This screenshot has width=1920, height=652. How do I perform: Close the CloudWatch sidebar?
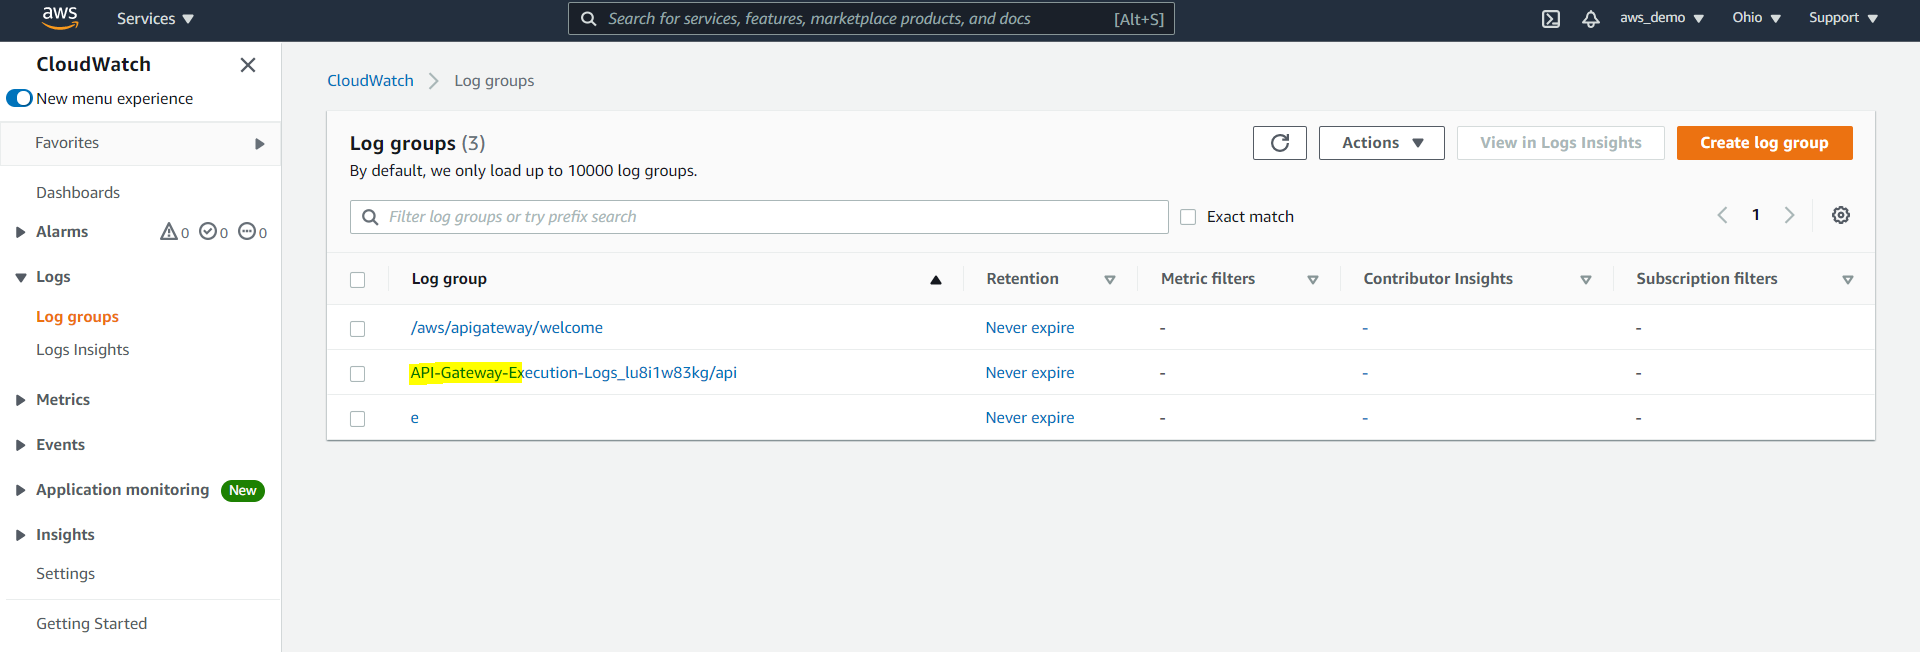coord(248,65)
